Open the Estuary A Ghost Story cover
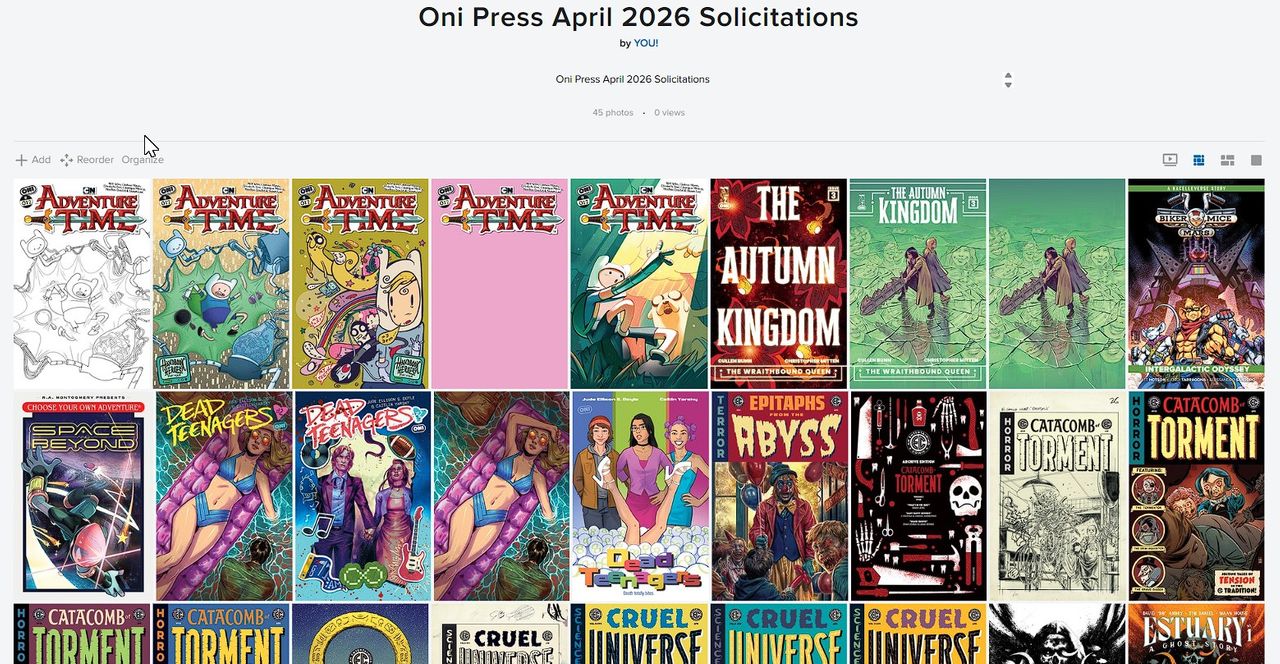 pyautogui.click(x=1196, y=633)
